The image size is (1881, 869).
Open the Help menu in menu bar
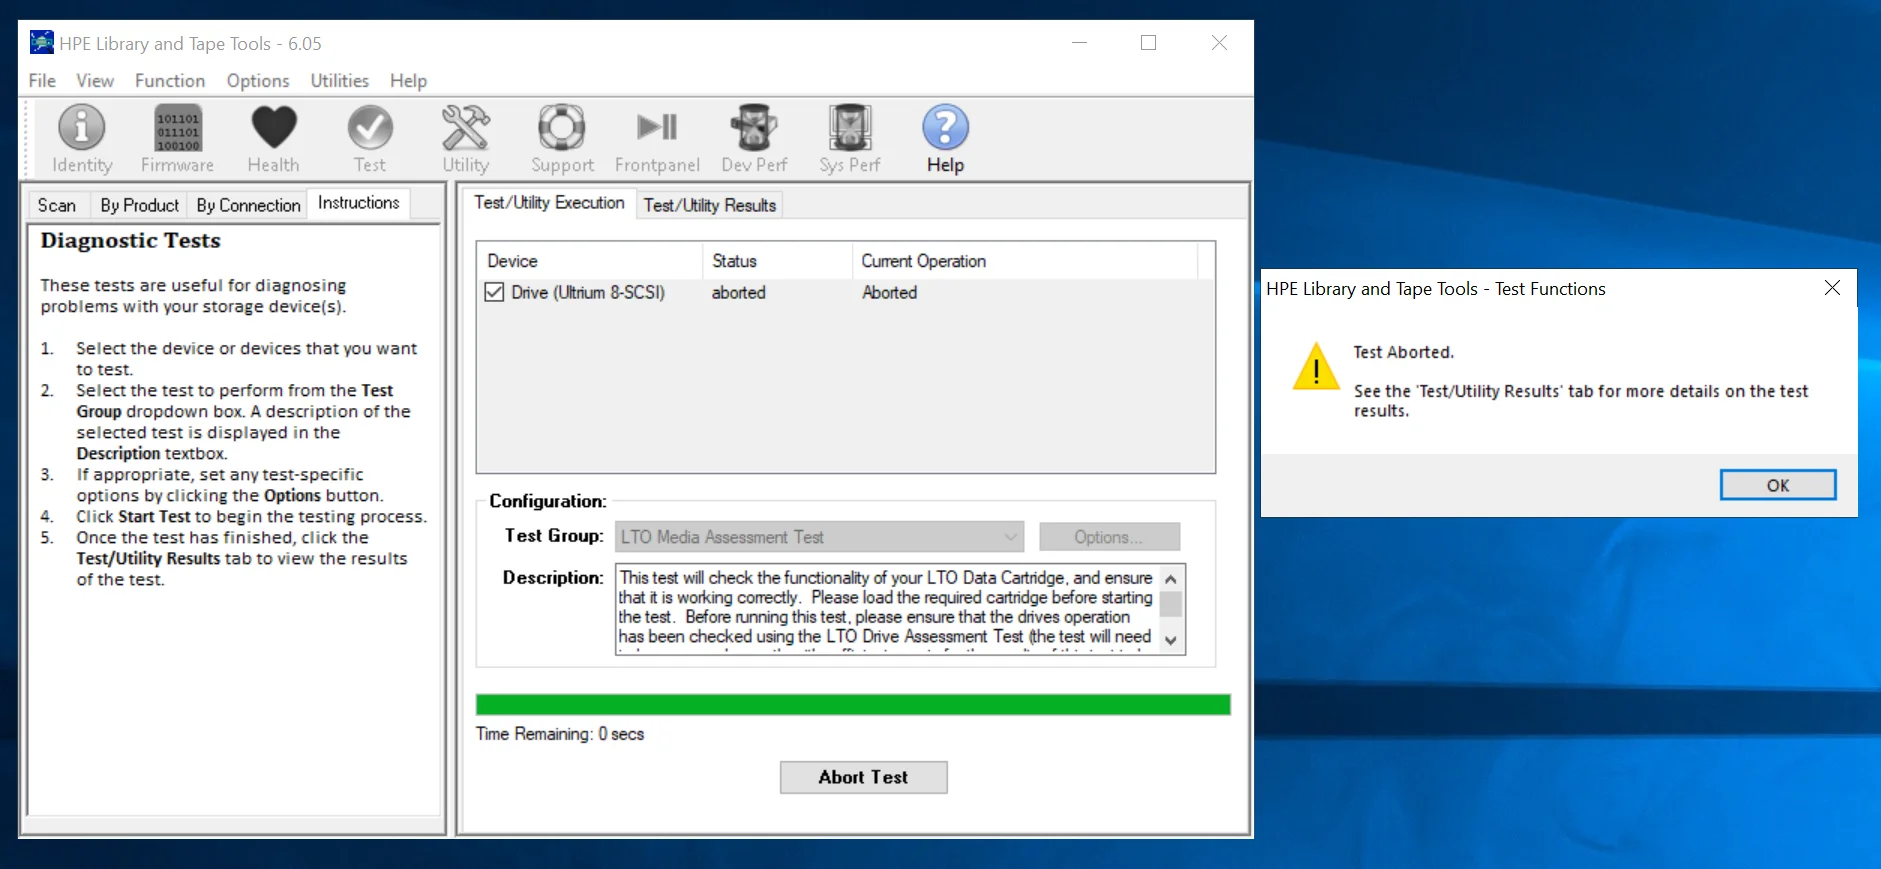408,80
